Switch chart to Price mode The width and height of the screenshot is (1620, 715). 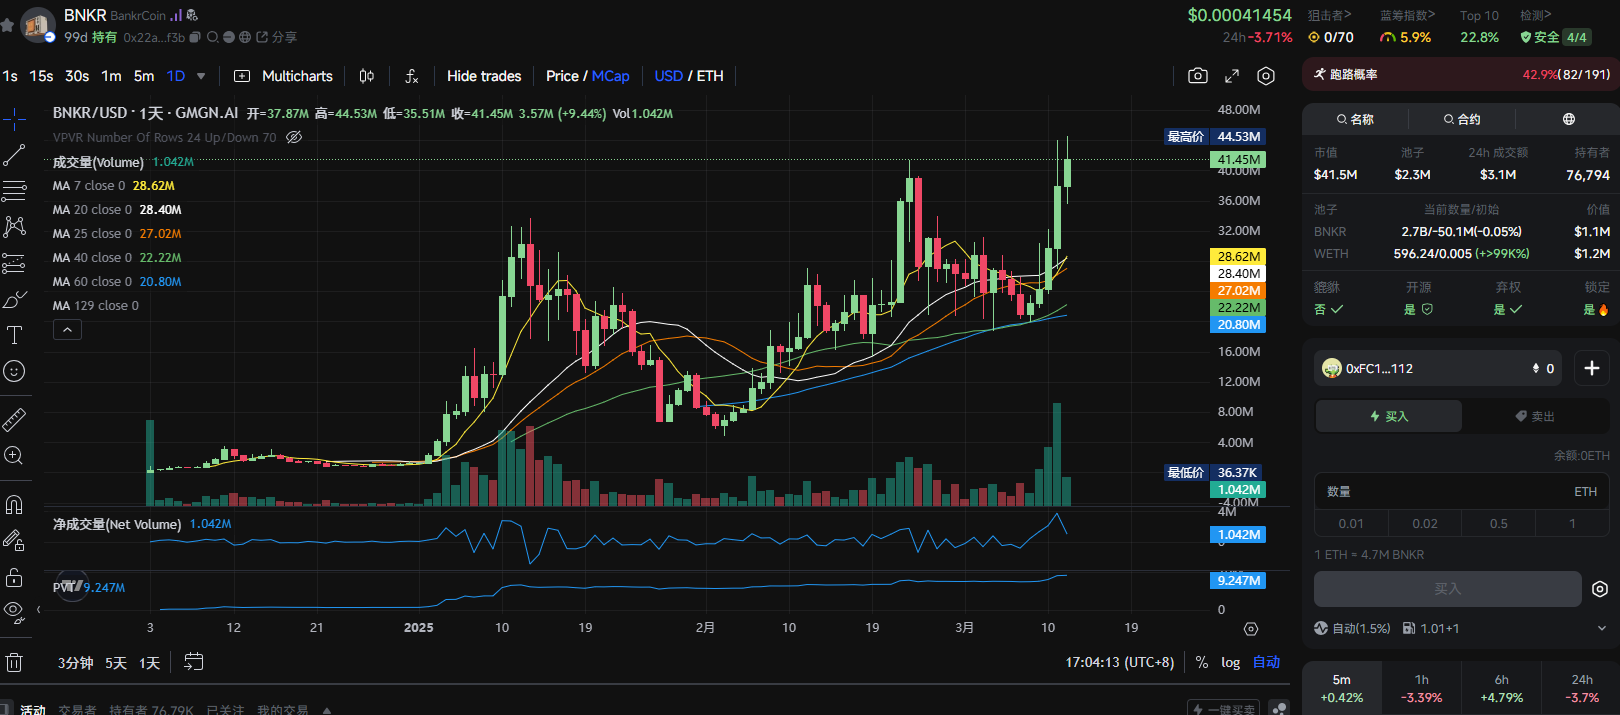[x=562, y=76]
